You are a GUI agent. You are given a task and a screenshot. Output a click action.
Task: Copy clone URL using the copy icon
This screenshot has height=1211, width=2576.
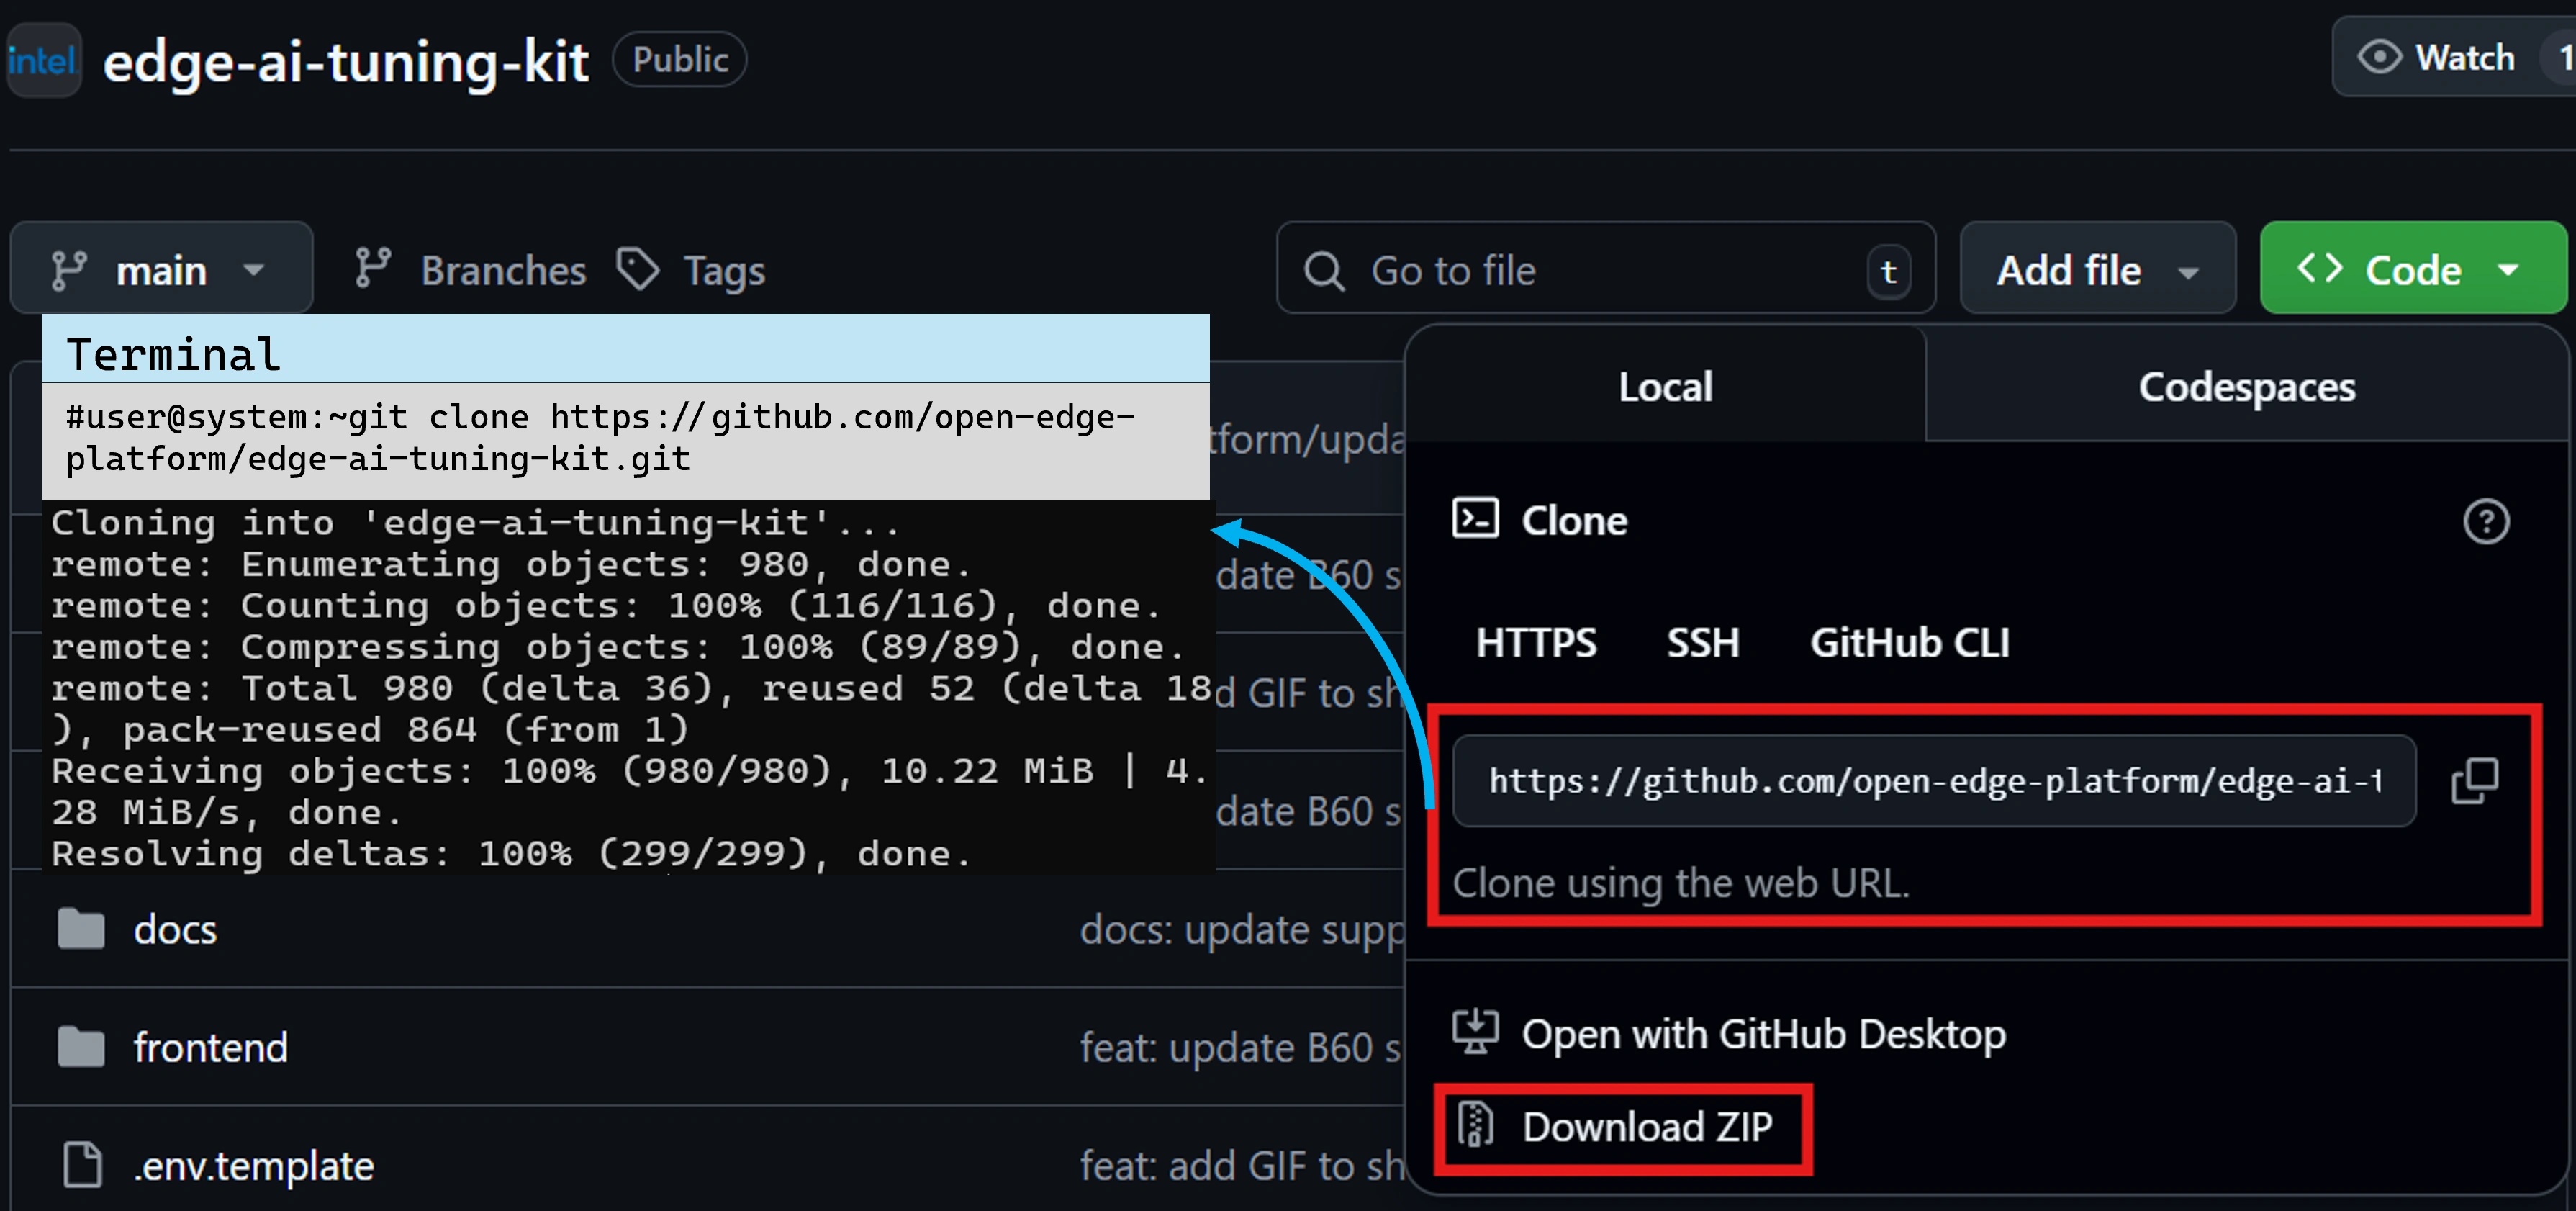pos(2474,781)
